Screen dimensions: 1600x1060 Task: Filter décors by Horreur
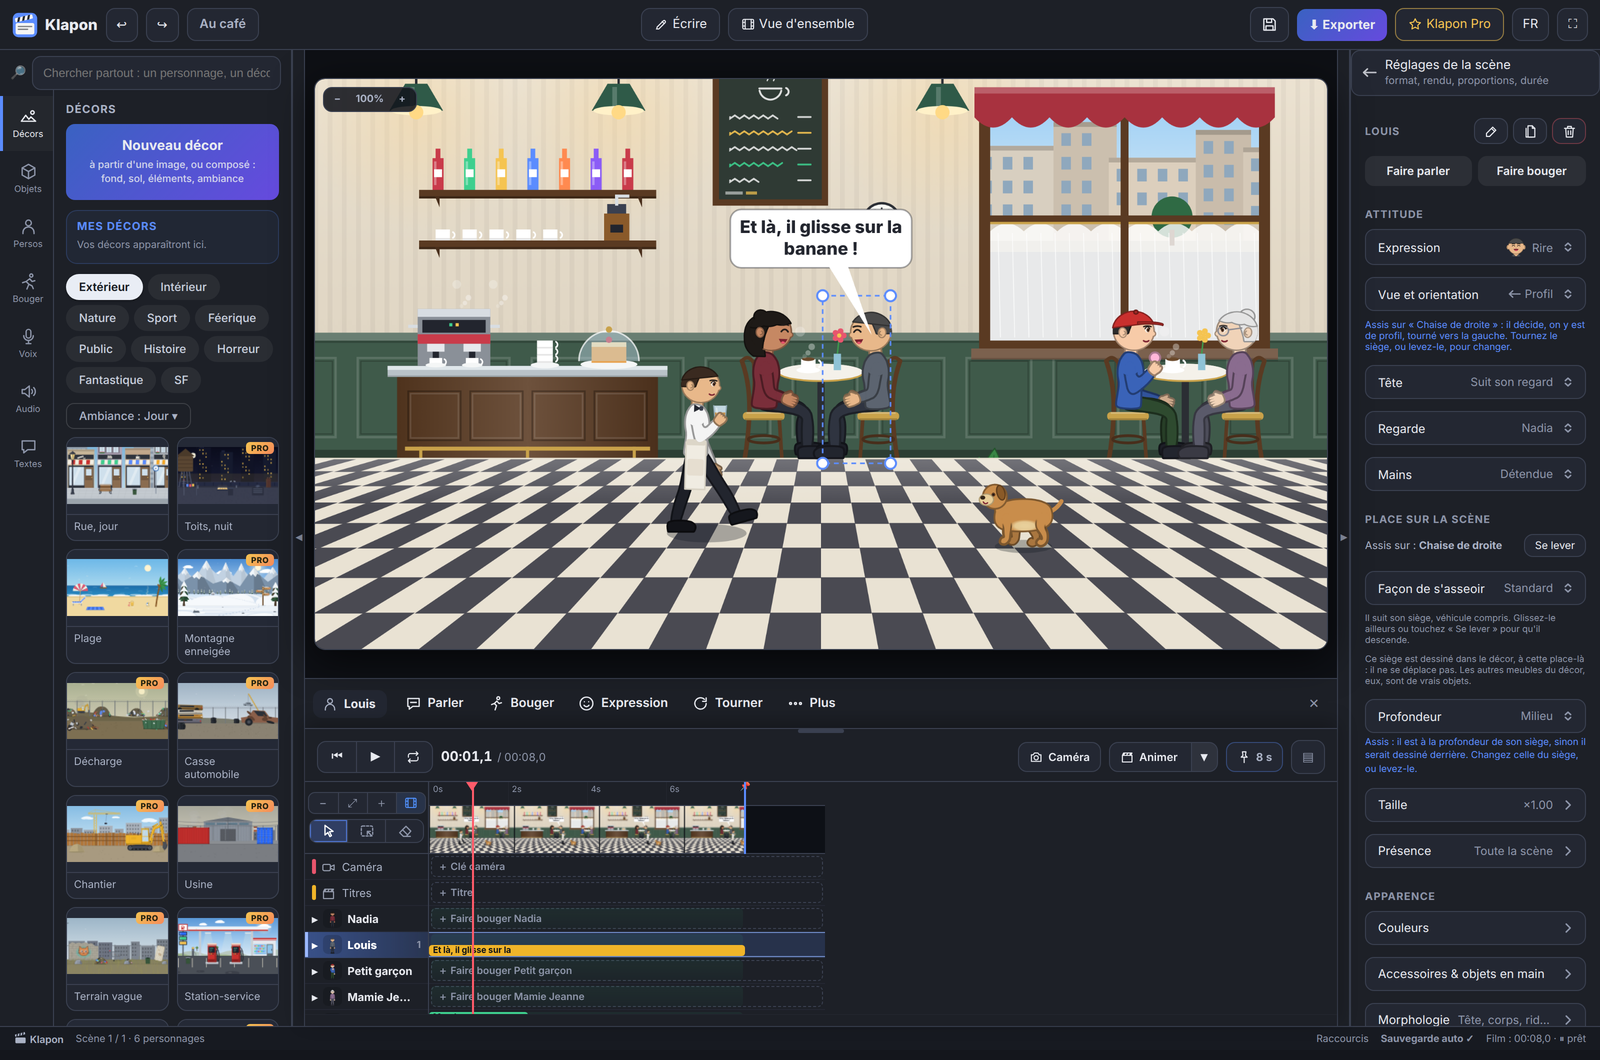(x=238, y=349)
